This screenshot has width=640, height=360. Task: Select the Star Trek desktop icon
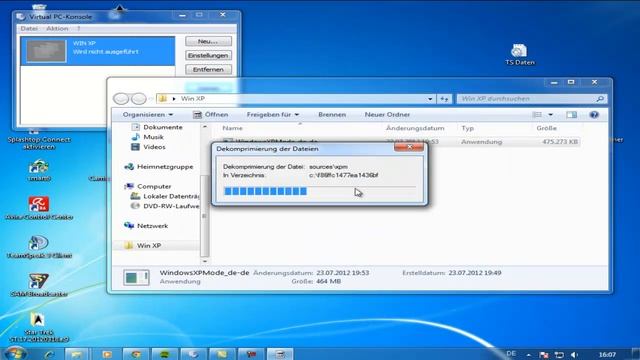39,327
